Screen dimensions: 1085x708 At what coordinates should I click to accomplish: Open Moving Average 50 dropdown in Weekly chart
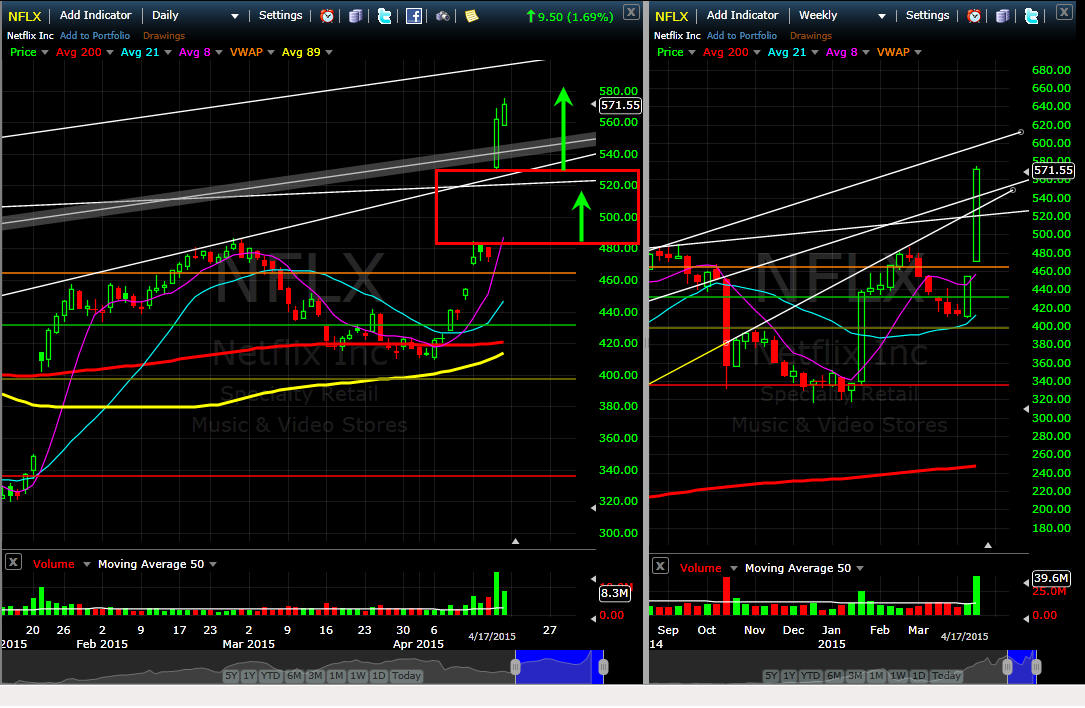coord(860,569)
